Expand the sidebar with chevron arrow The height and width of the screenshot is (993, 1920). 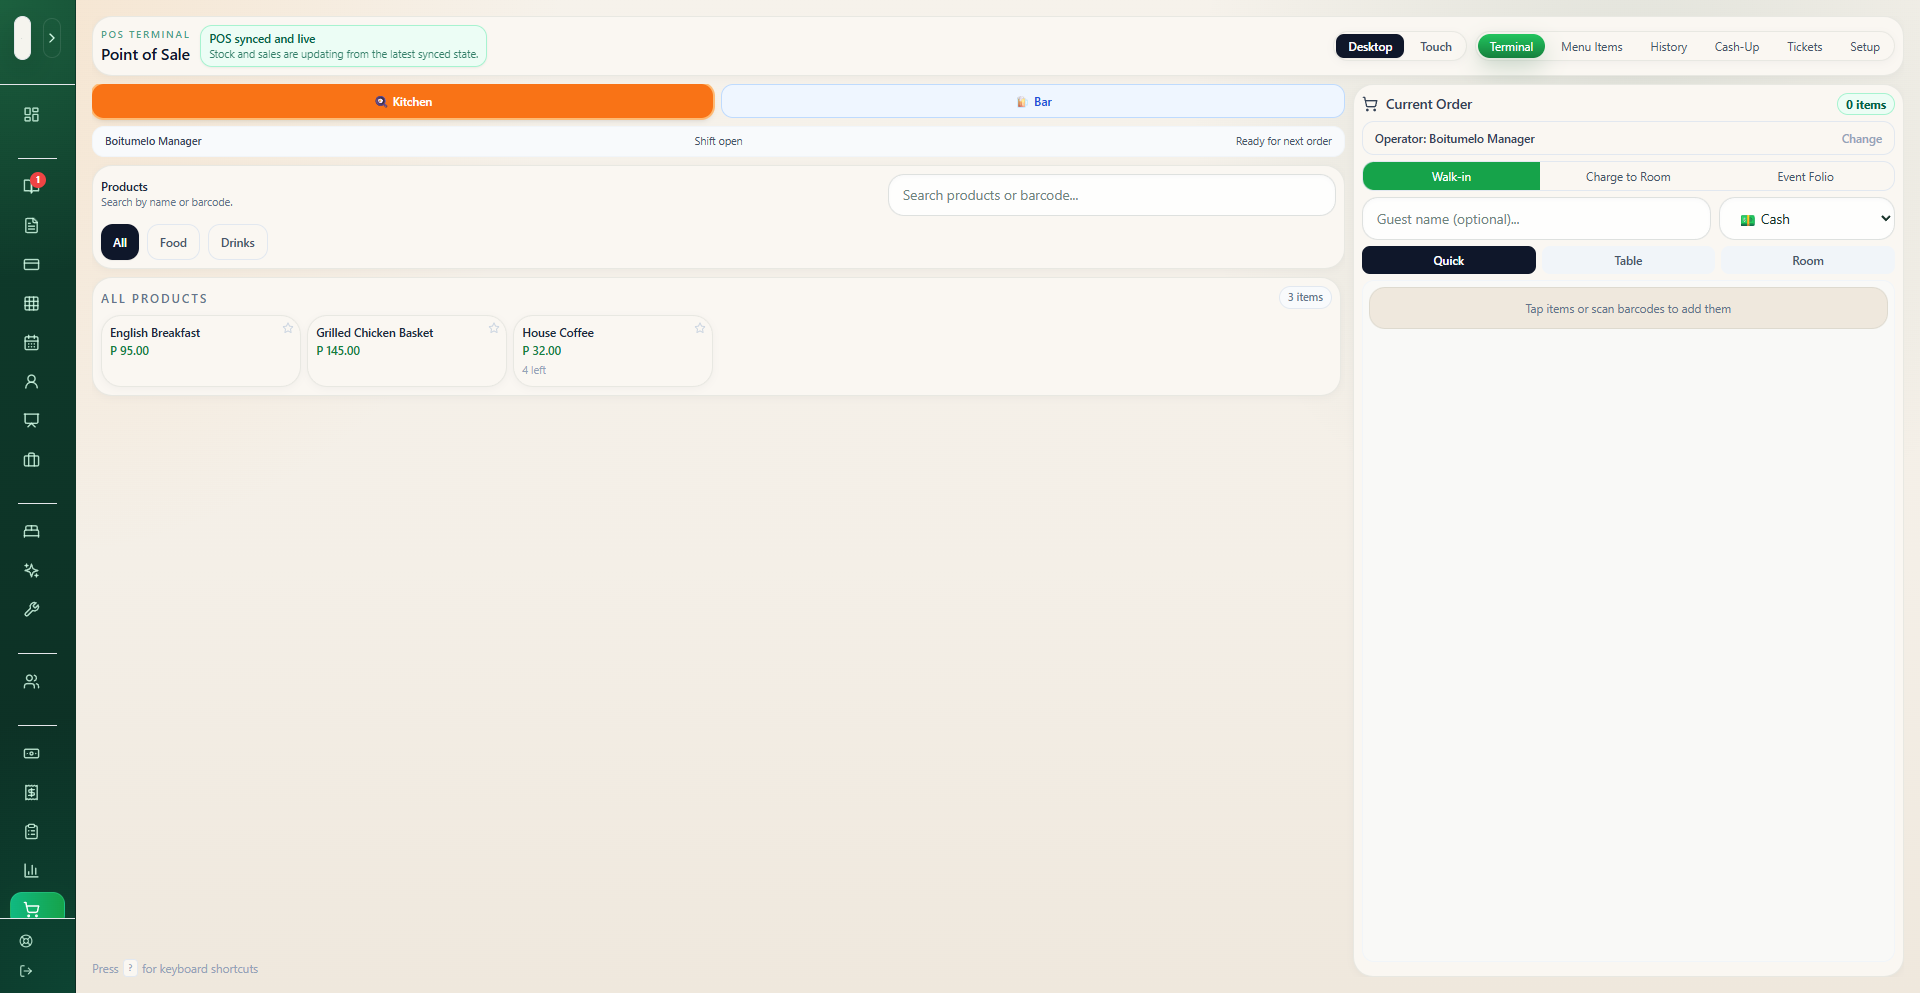click(52, 38)
